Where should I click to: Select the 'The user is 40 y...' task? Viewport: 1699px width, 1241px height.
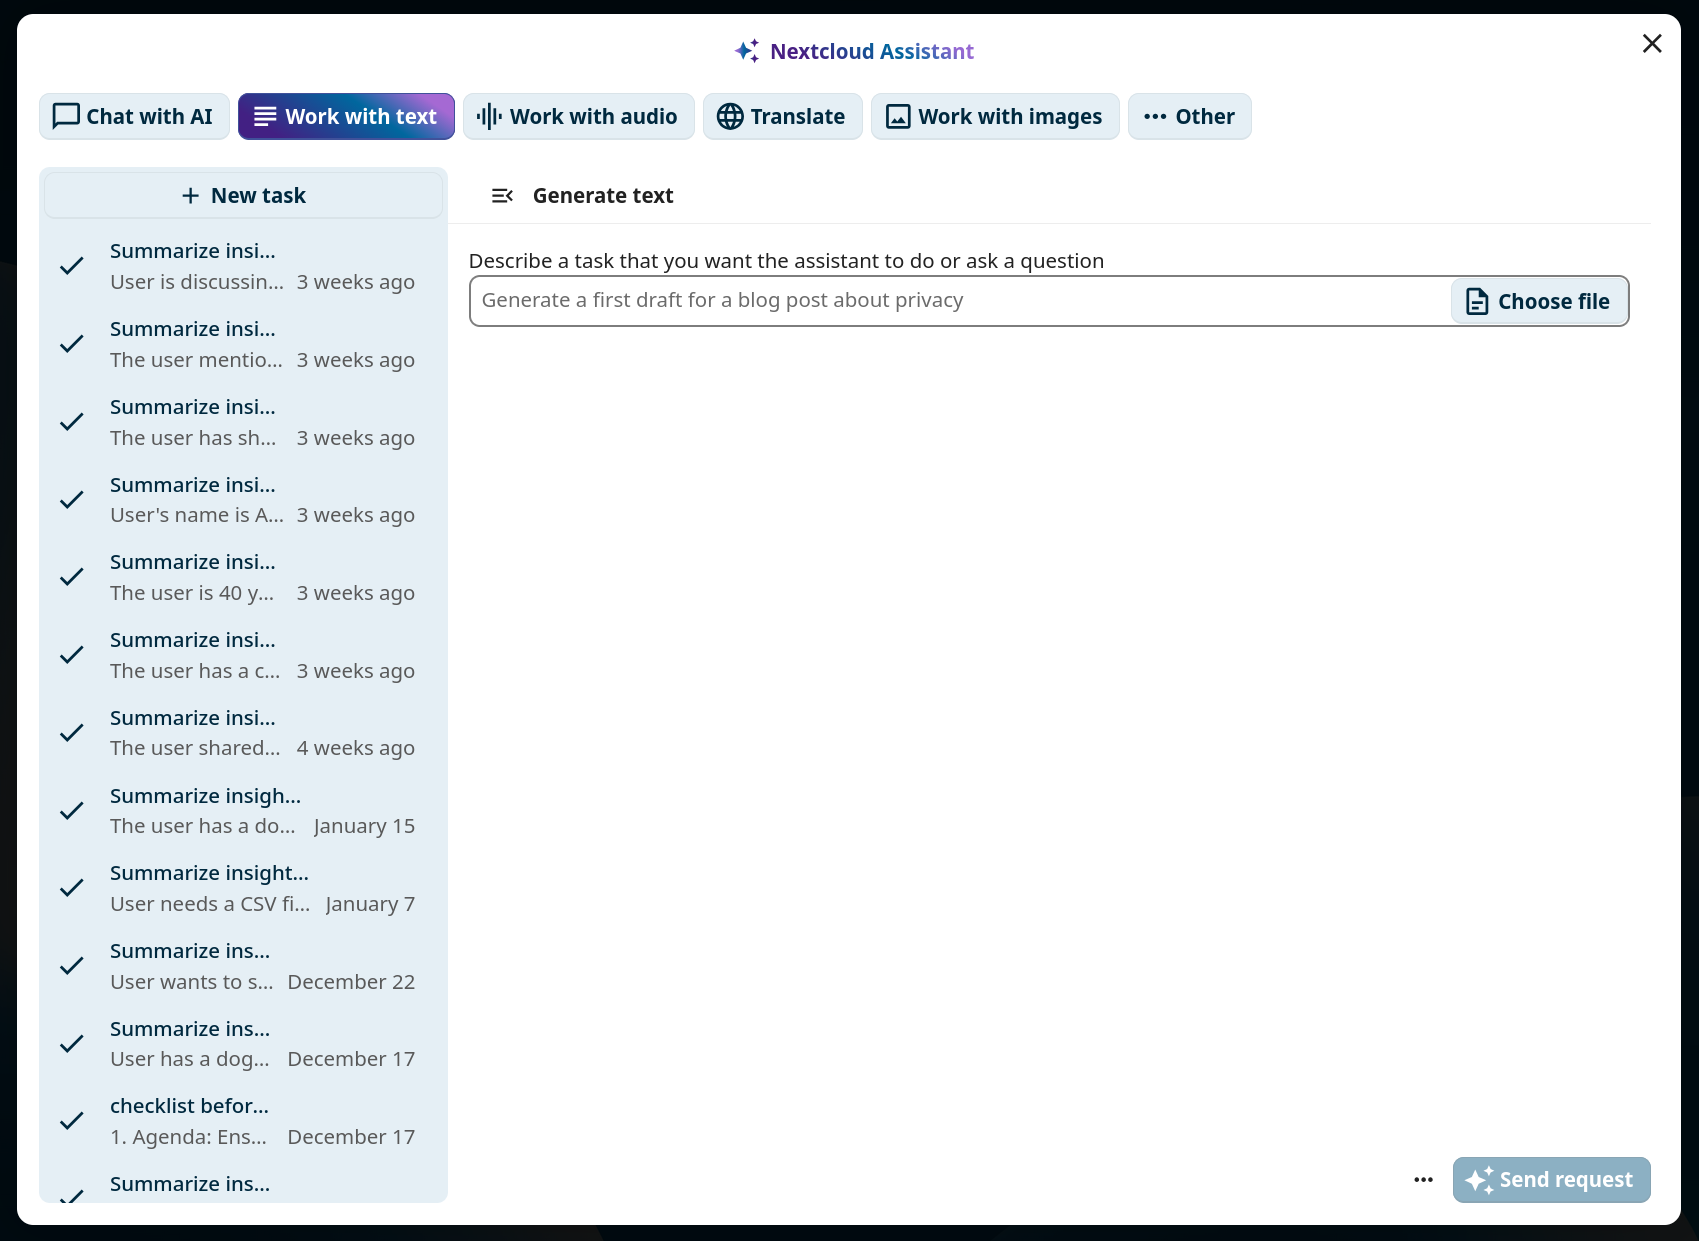pyautogui.click(x=243, y=577)
